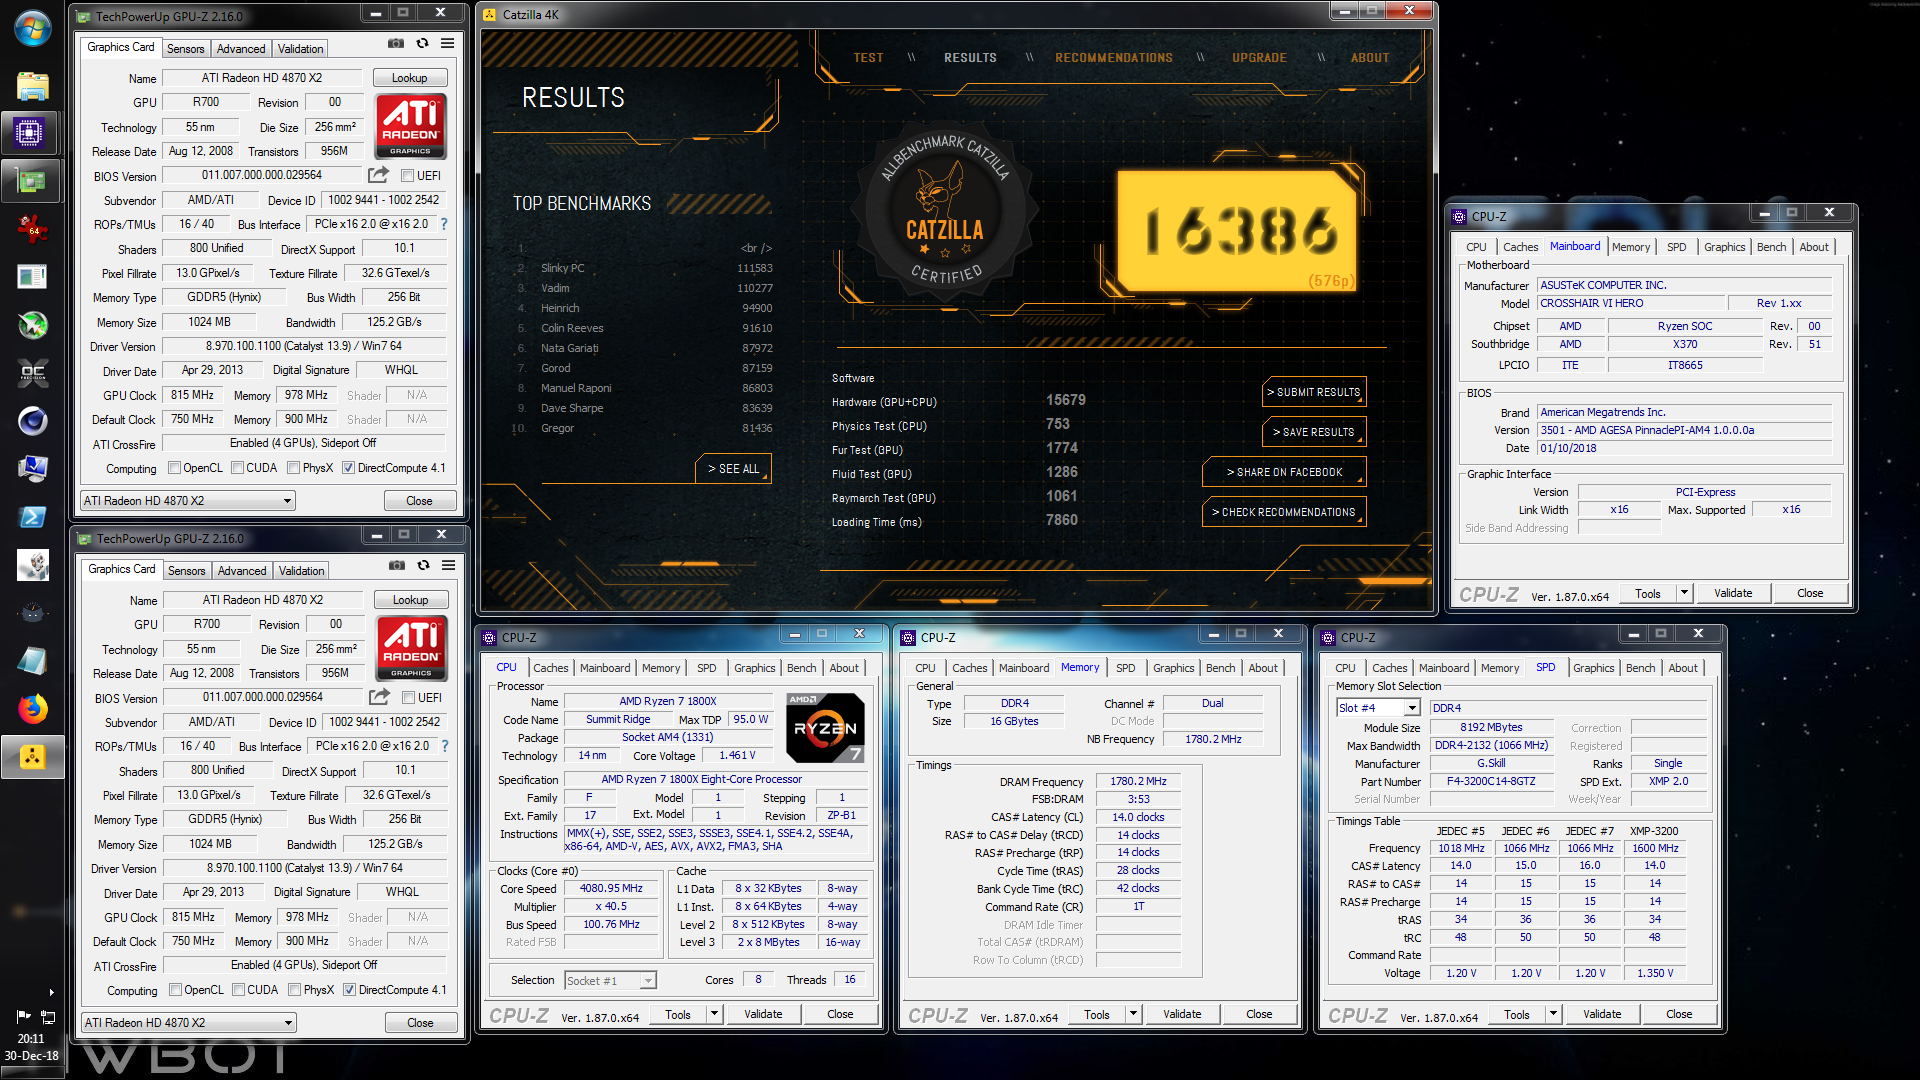
Task: Go to Recommendations tab in Catzilla
Action: point(1114,58)
